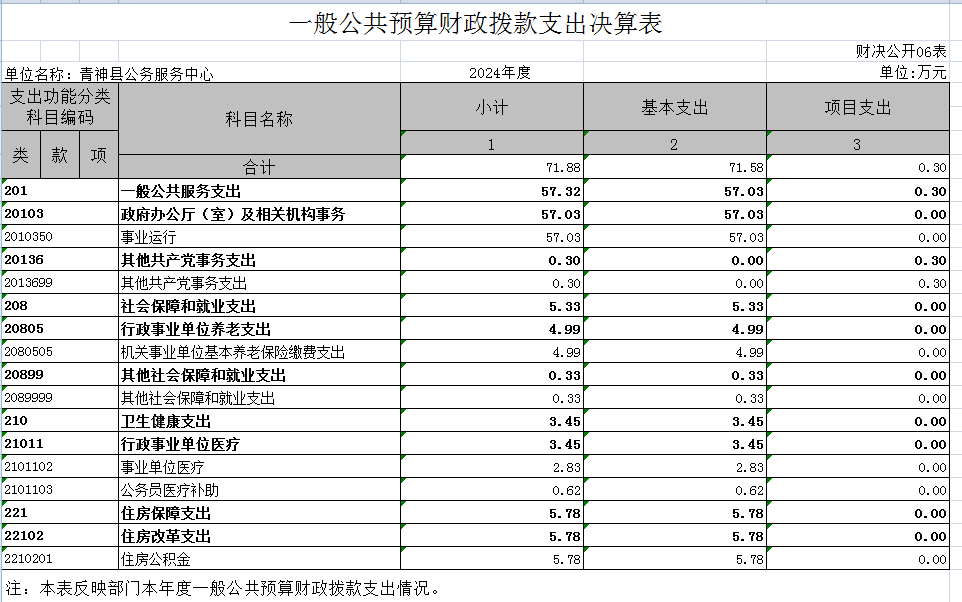
Task: Click the footnote starting with 注：本表反映
Action: pyautogui.click(x=225, y=588)
